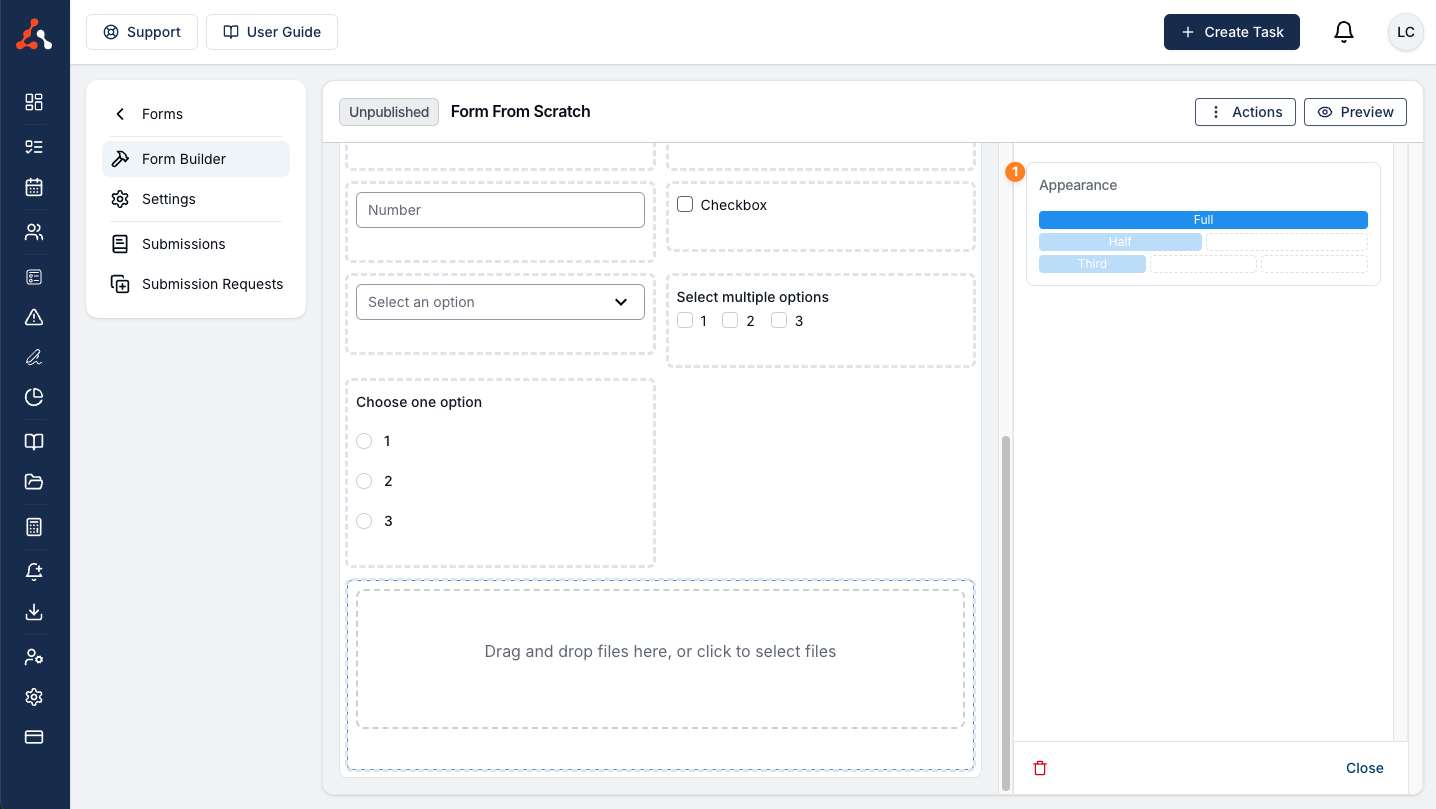
Task: Open the gear settings icon in sidebar
Action: point(34,697)
